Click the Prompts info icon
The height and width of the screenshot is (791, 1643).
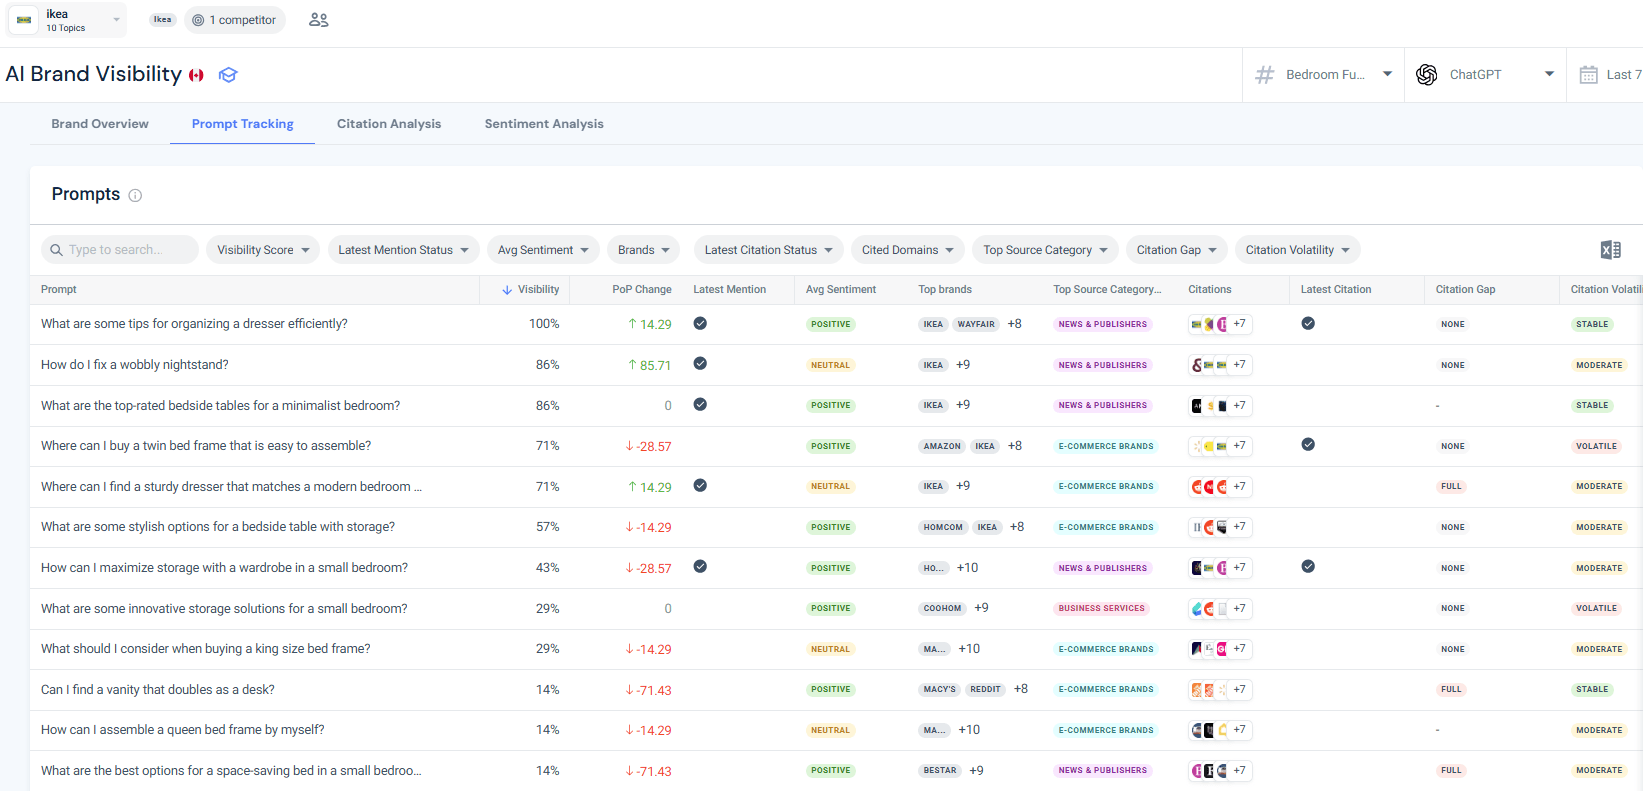[135, 195]
